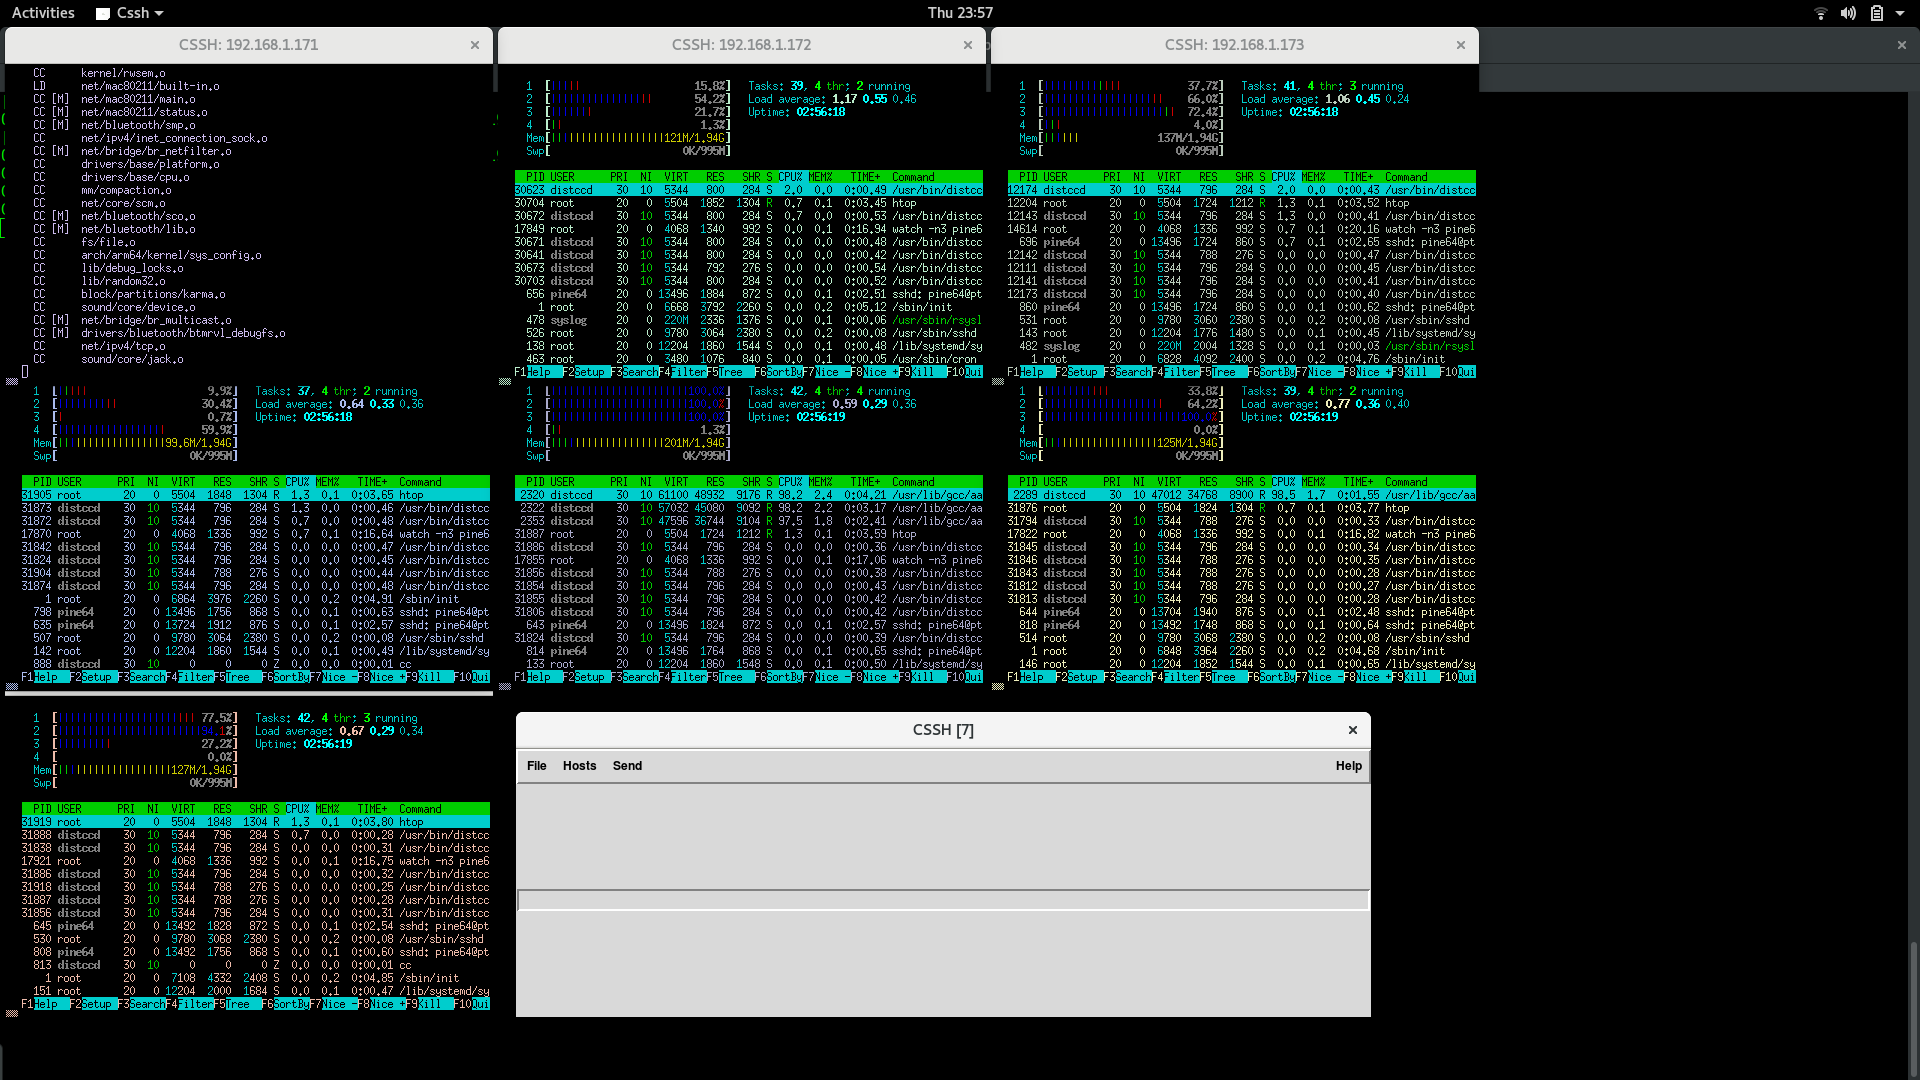
Task: Open Send menu in CSSH console
Action: tap(627, 766)
